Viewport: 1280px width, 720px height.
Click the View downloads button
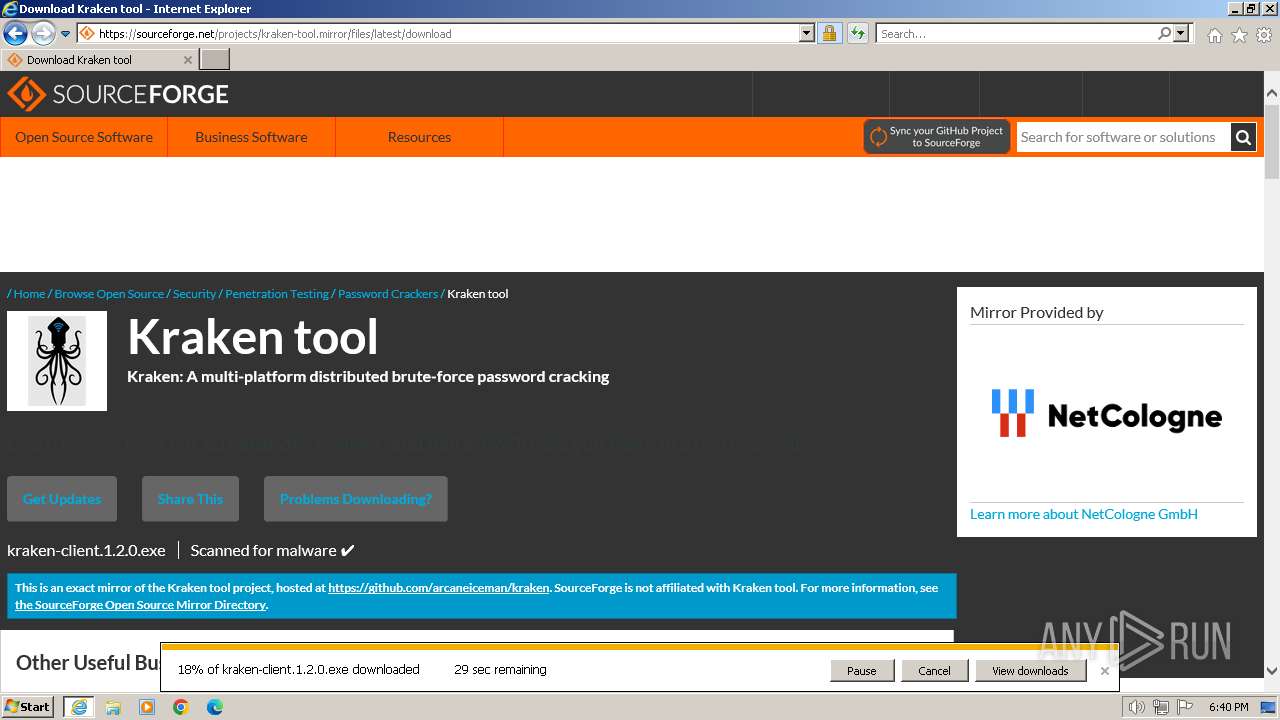[x=1030, y=671]
